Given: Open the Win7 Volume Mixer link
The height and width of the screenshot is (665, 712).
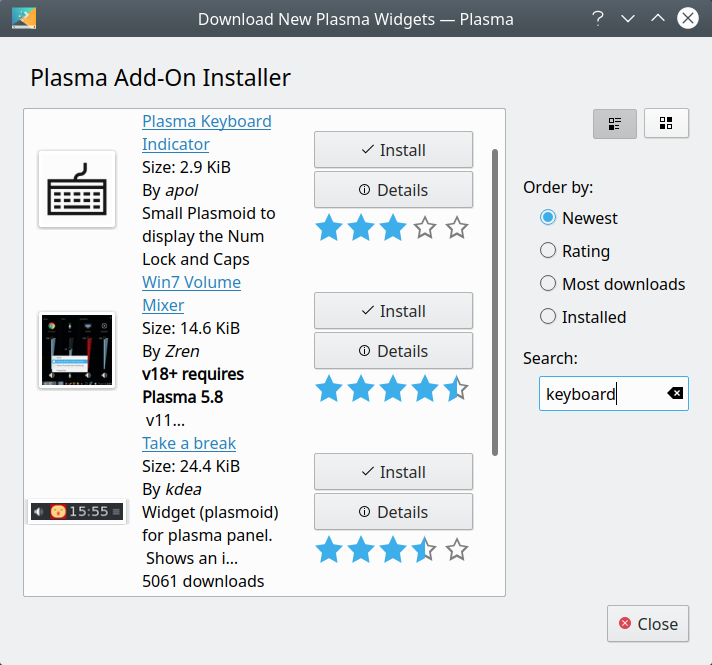Looking at the screenshot, I should pos(191,283).
